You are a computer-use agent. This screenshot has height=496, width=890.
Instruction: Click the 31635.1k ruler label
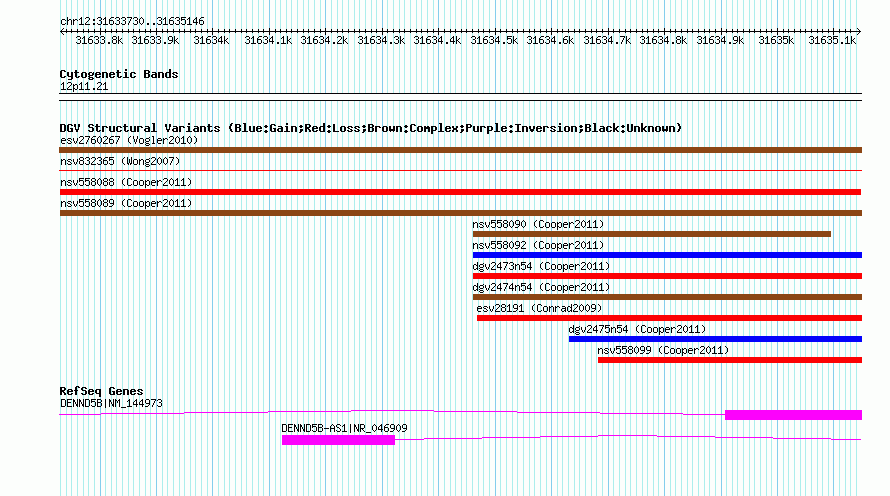point(832,40)
